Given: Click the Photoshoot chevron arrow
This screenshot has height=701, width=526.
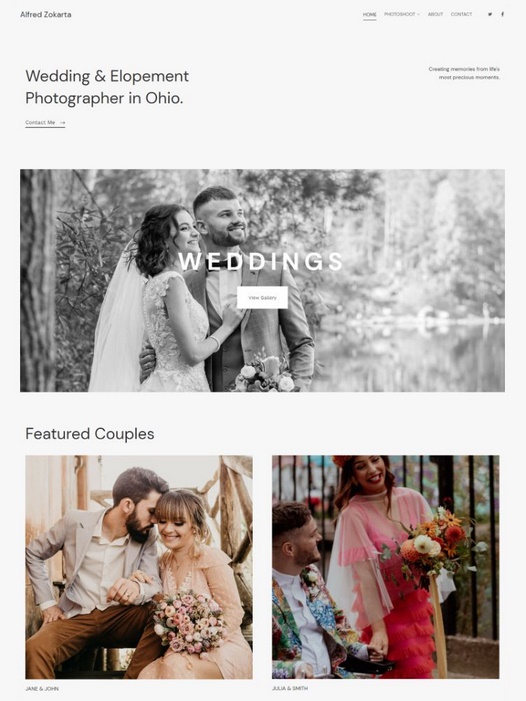Looking at the screenshot, I should tap(418, 15).
